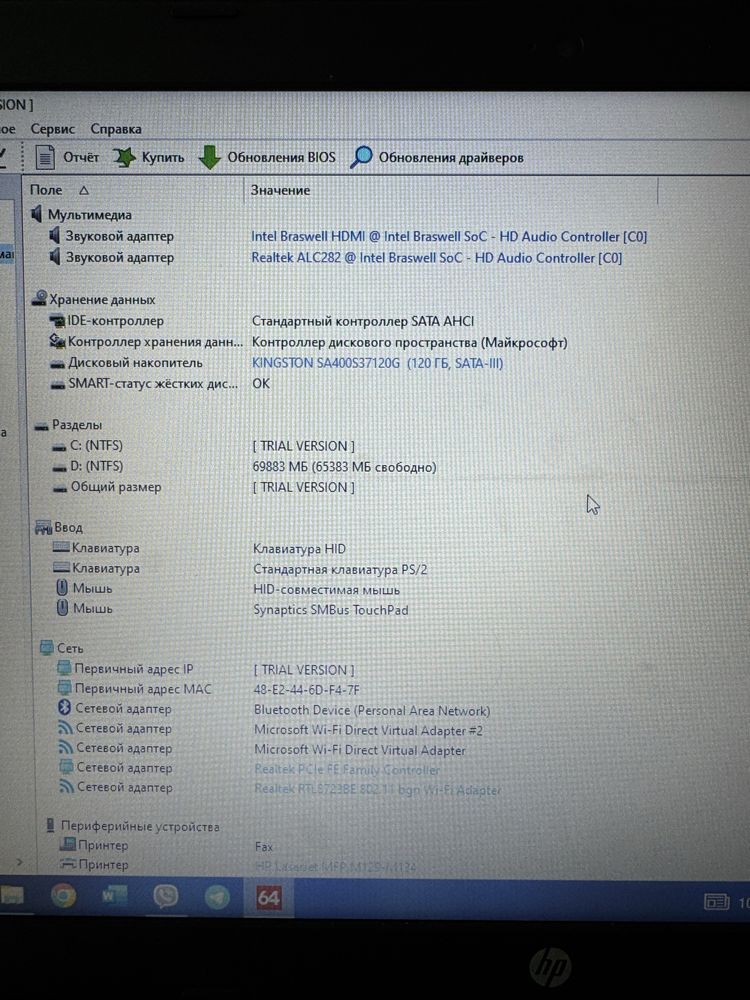750x1000 pixels.
Task: Open Viber from the taskbar
Action: pyautogui.click(x=166, y=897)
